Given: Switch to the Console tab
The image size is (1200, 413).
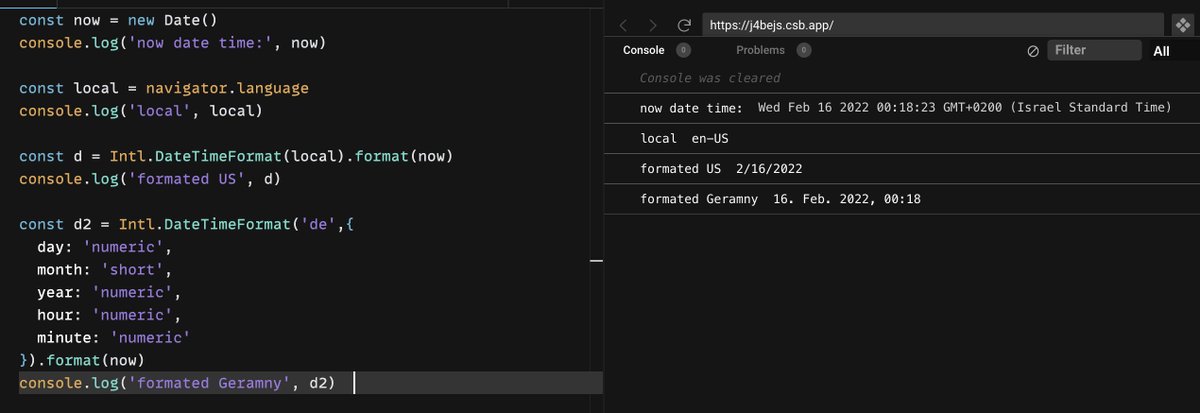Looking at the screenshot, I should (x=643, y=50).
